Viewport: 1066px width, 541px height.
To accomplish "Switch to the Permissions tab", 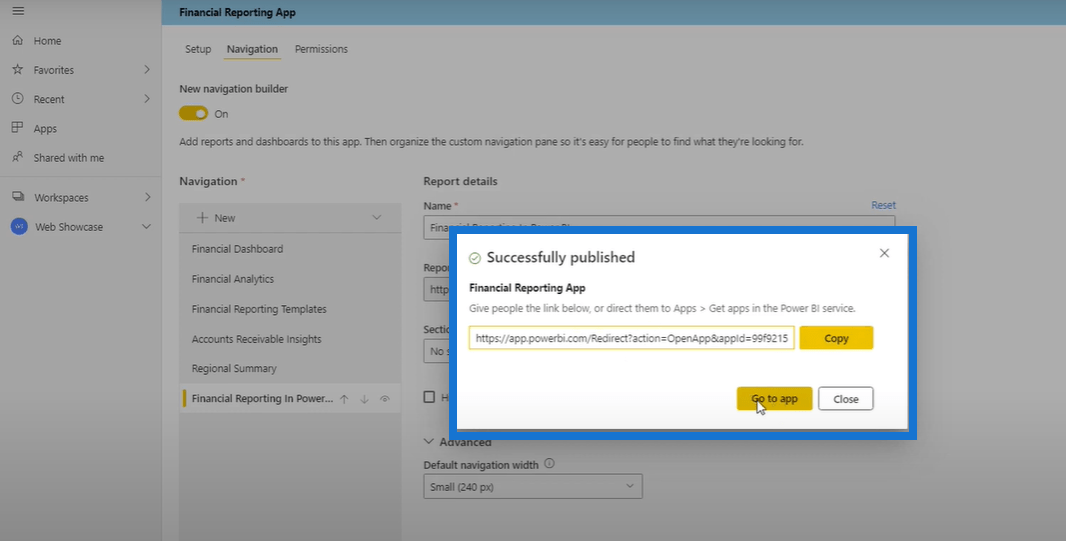I will (321, 49).
